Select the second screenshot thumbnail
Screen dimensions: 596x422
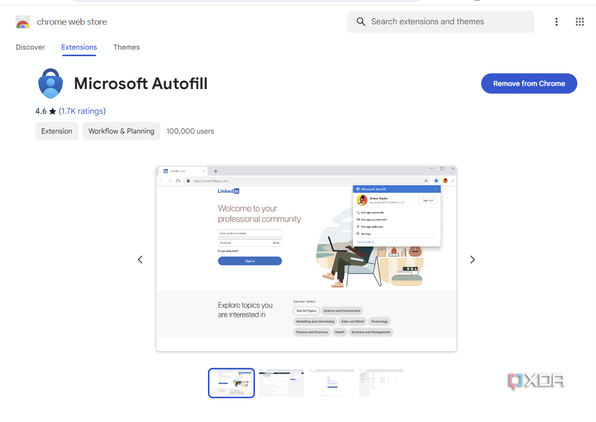[281, 383]
